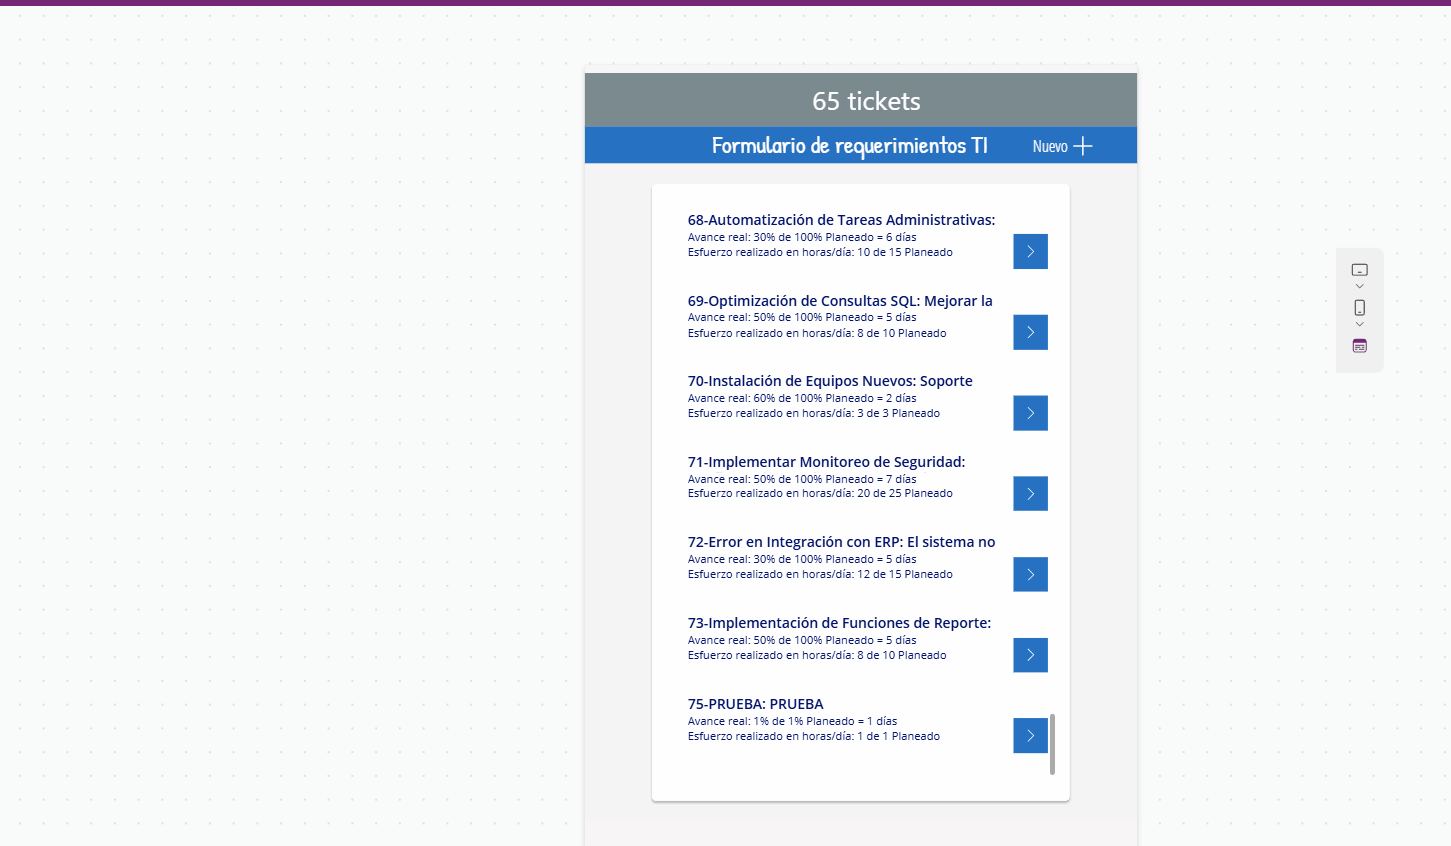The width and height of the screenshot is (1451, 846).
Task: Select the phone preview icon in right sidebar
Action: pos(1359,308)
